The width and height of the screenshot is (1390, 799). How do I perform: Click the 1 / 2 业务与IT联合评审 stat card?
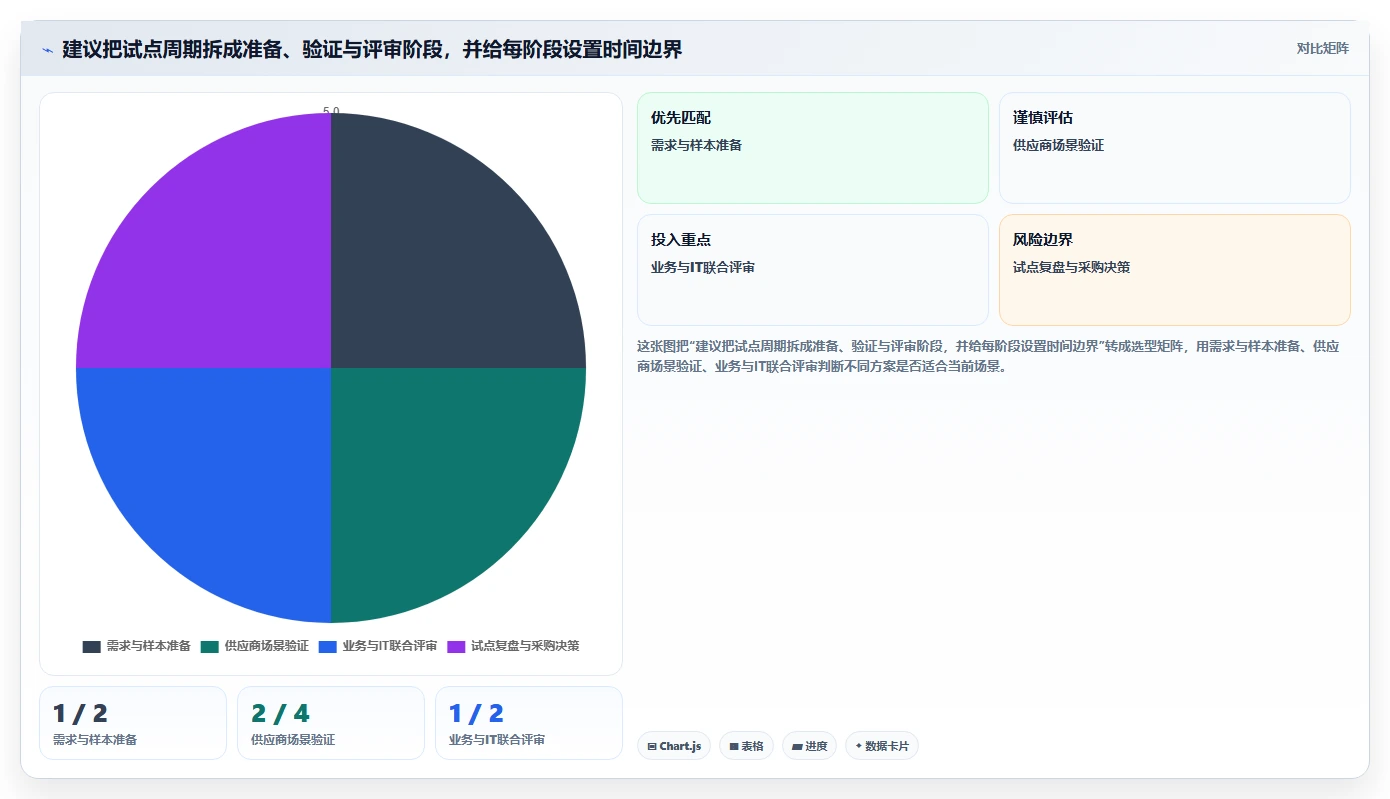529,723
